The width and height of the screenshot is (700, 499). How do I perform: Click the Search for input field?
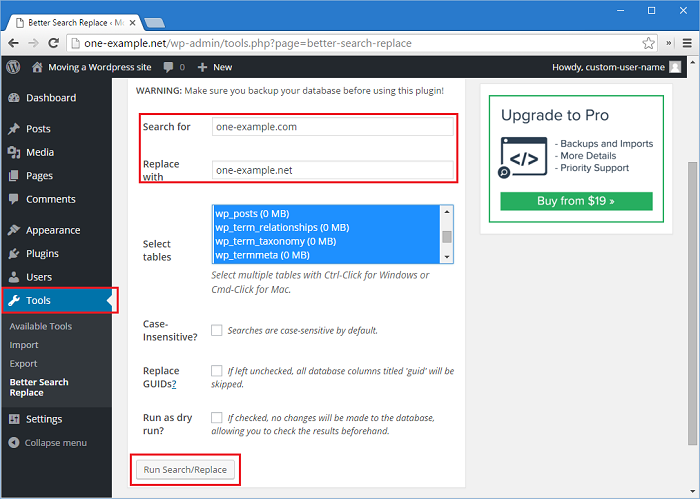(x=333, y=127)
